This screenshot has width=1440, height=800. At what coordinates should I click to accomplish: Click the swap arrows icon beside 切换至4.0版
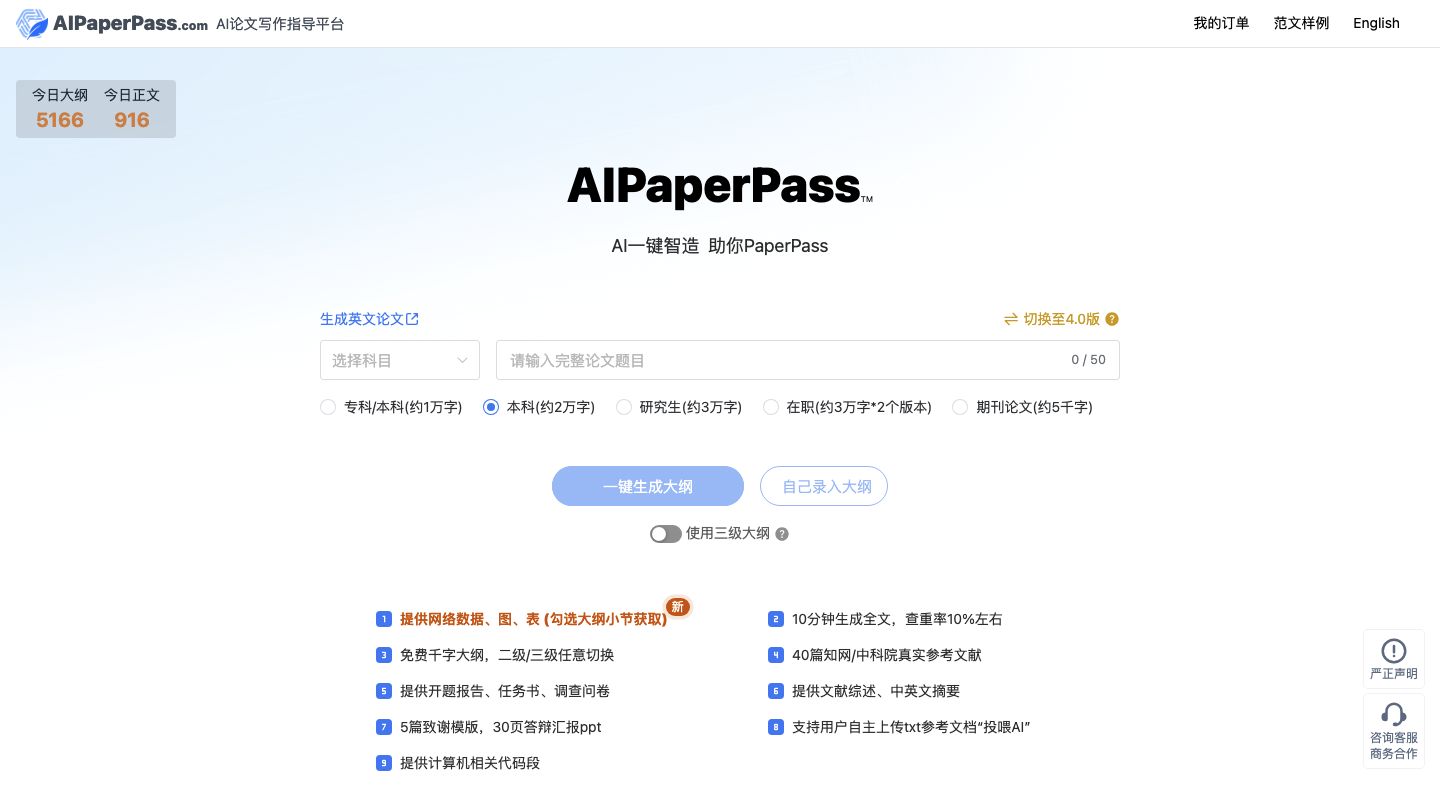(1011, 319)
